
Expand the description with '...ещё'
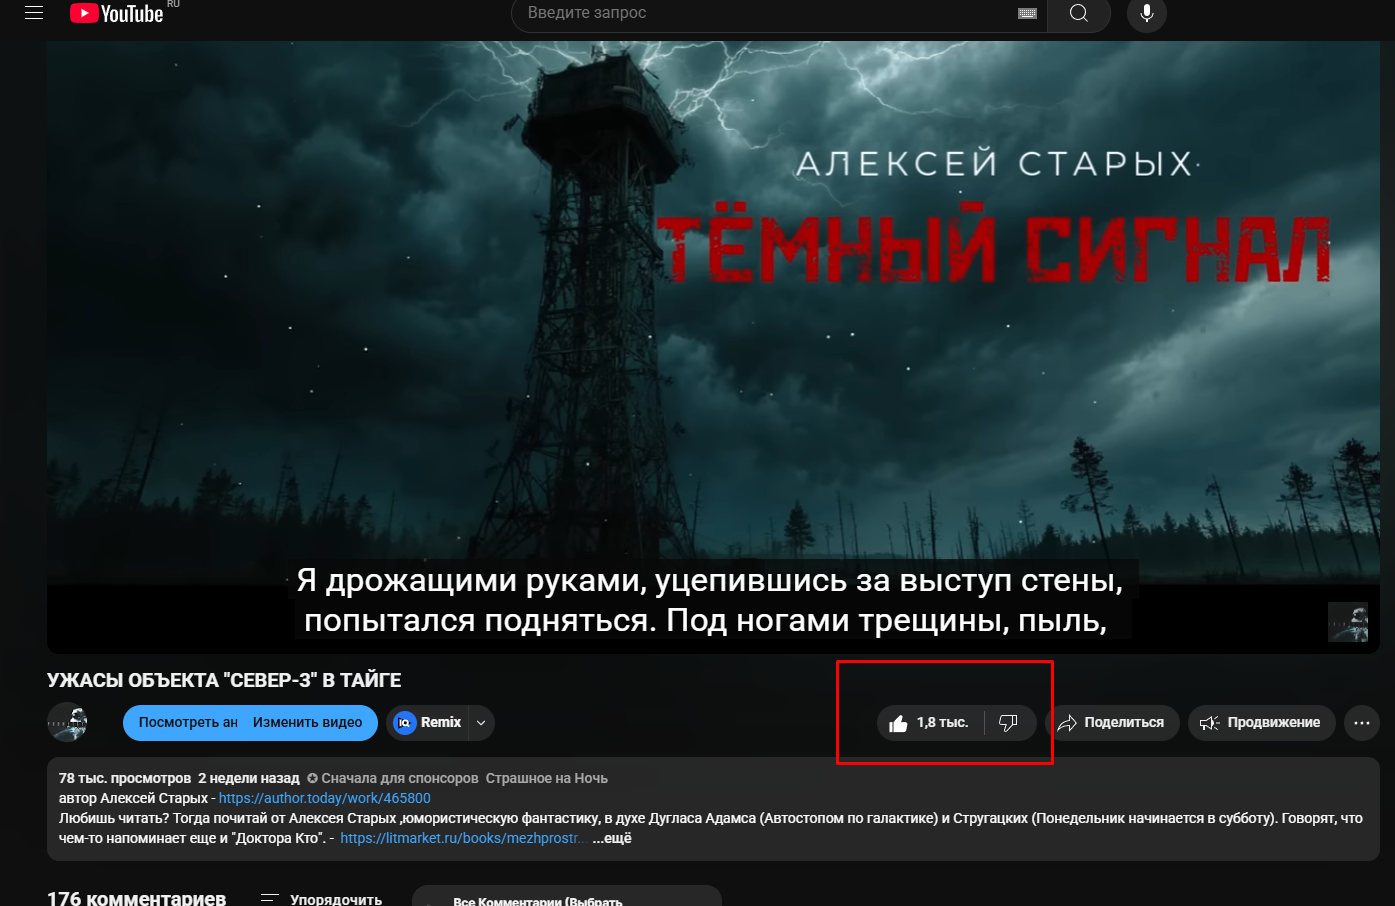point(612,838)
